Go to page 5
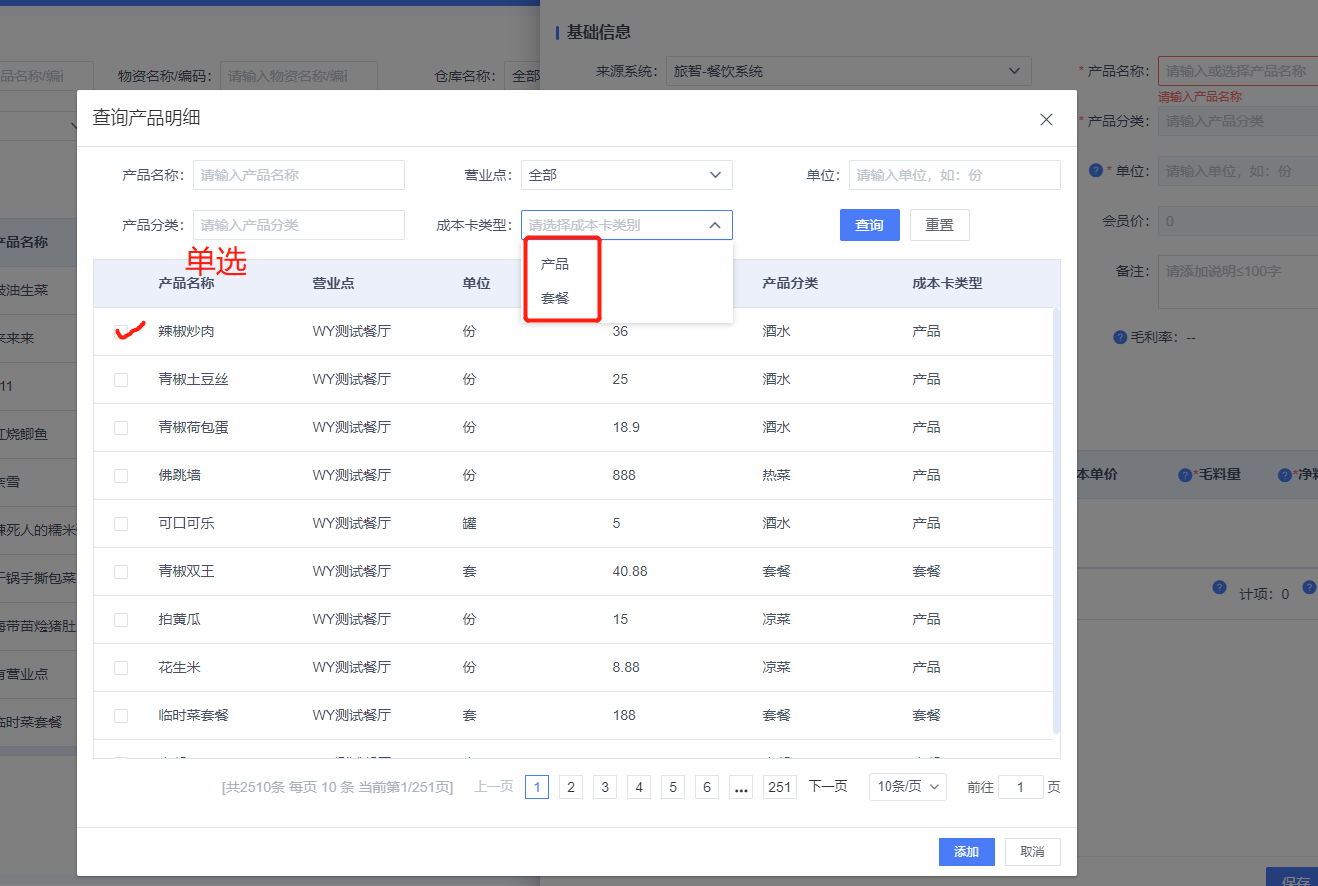The width and height of the screenshot is (1318, 886). point(673,787)
